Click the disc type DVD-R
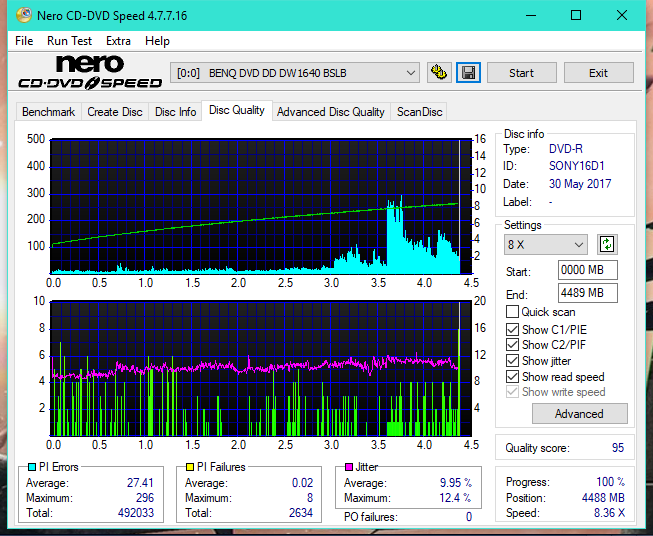The width and height of the screenshot is (653, 536). click(x=566, y=149)
